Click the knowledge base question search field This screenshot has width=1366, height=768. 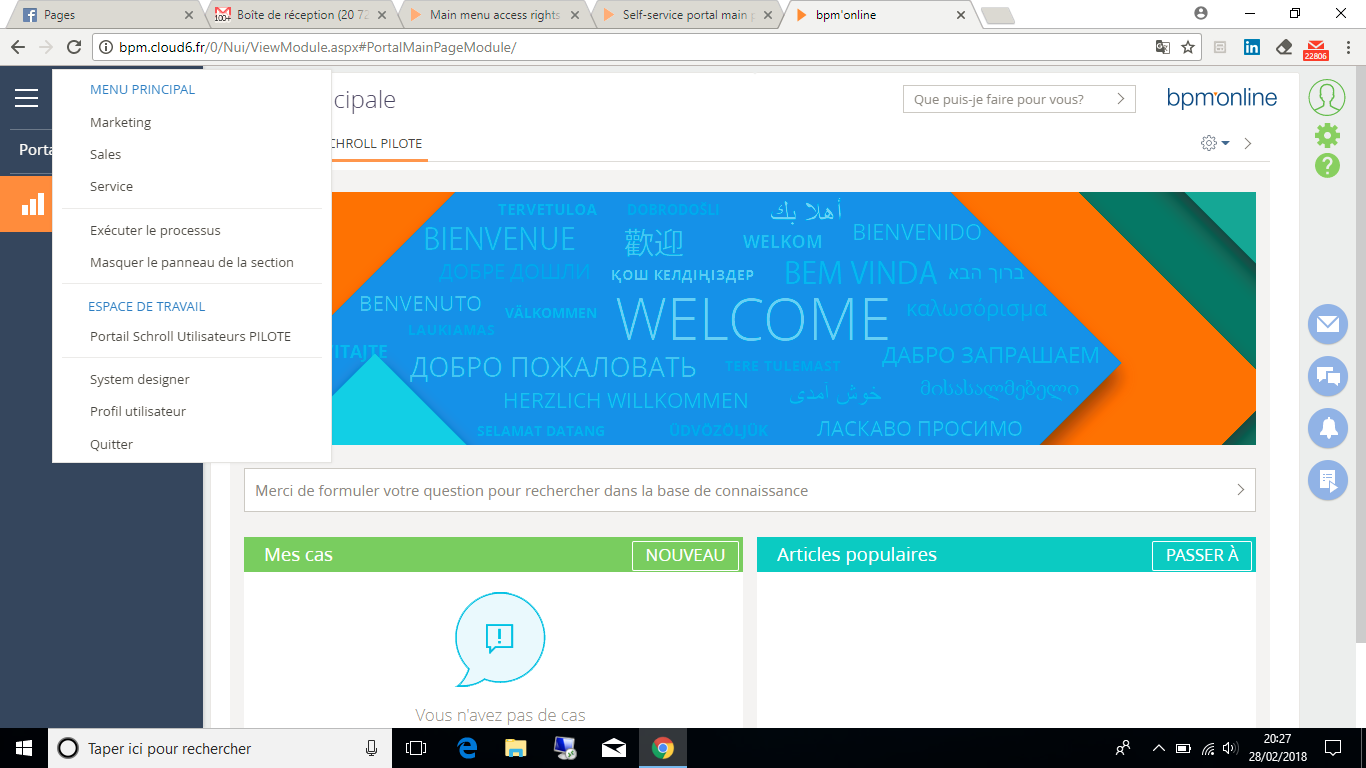(x=750, y=490)
